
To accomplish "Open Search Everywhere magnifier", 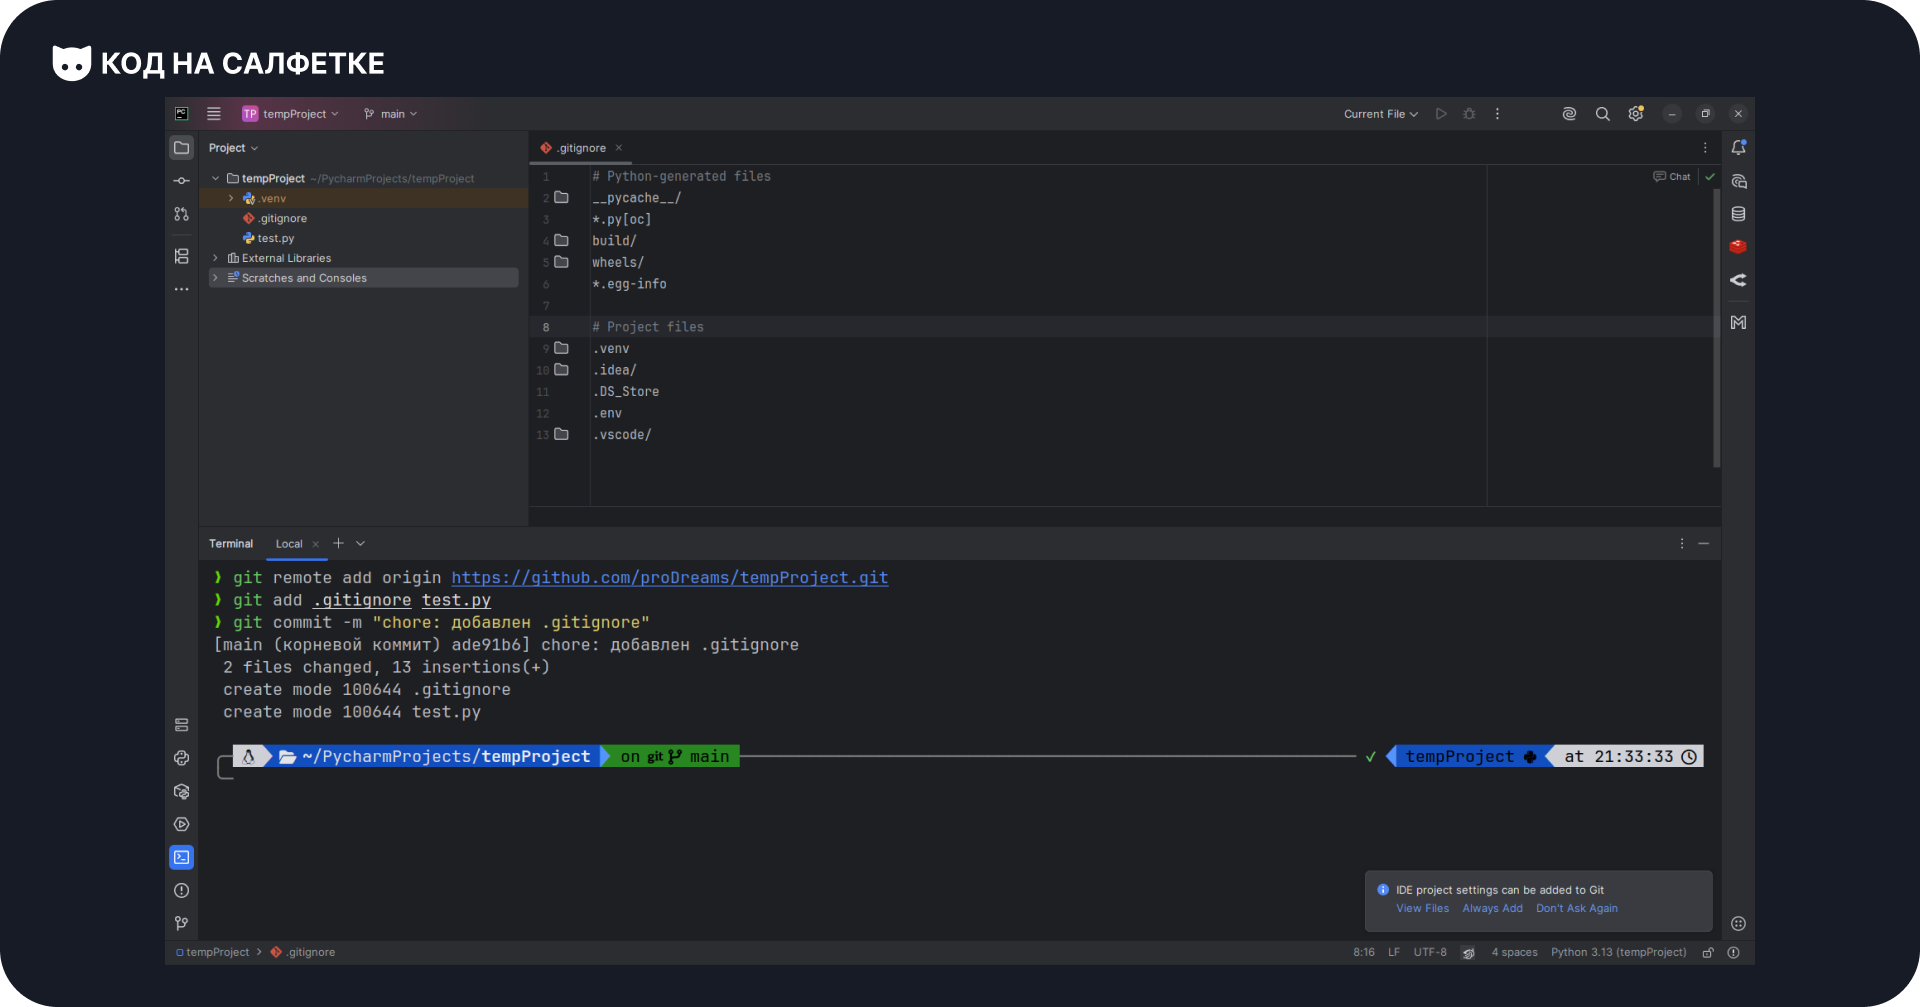I will tap(1602, 114).
